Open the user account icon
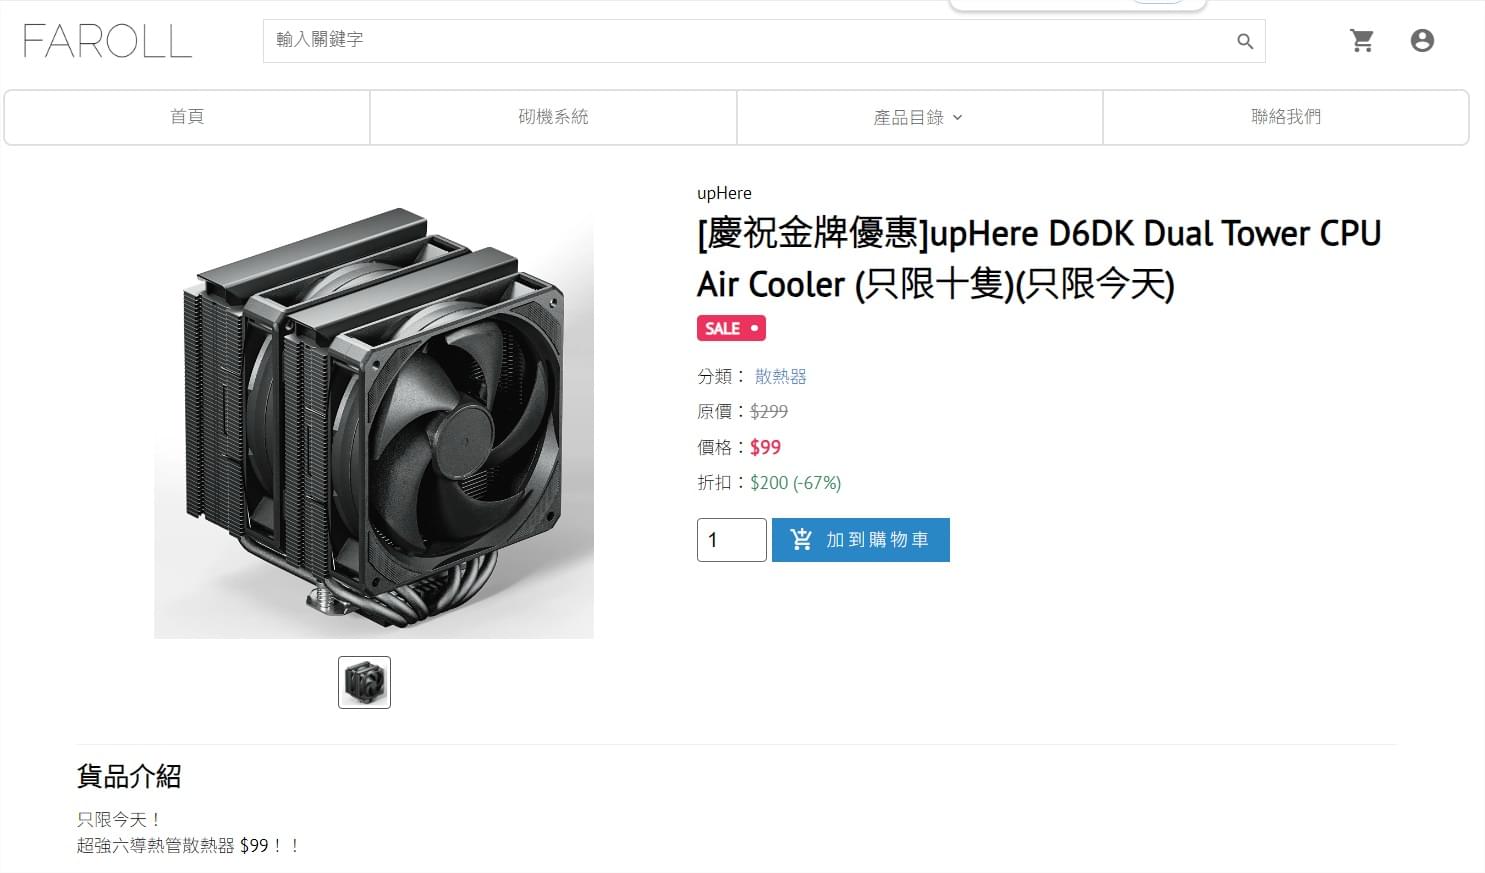 1422,40
